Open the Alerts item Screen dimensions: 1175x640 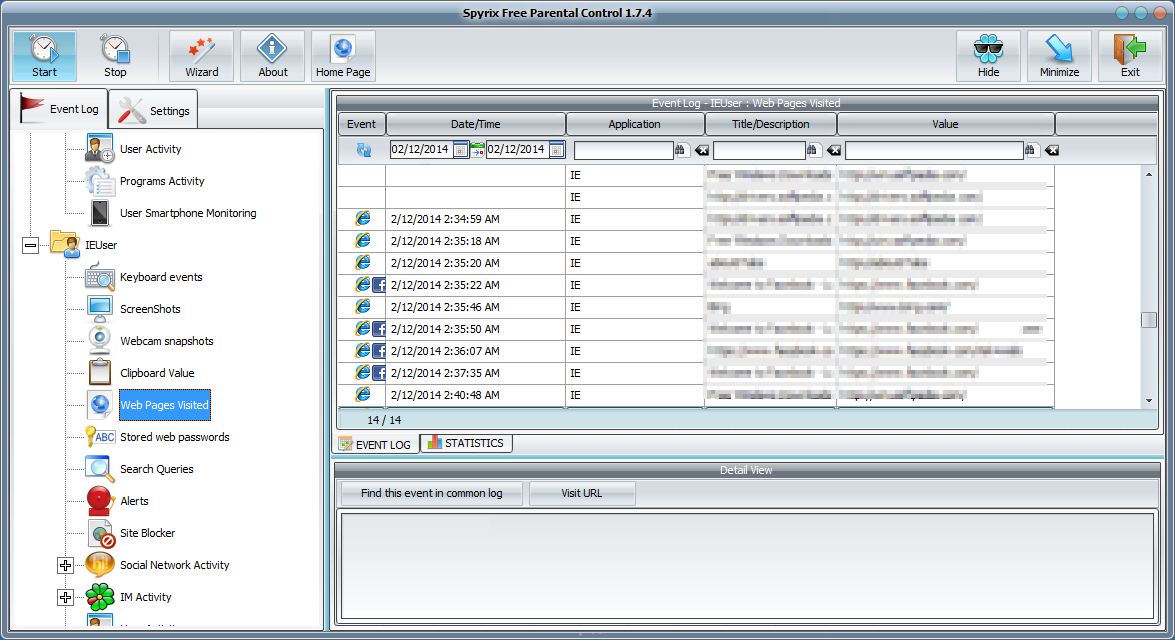click(x=134, y=501)
